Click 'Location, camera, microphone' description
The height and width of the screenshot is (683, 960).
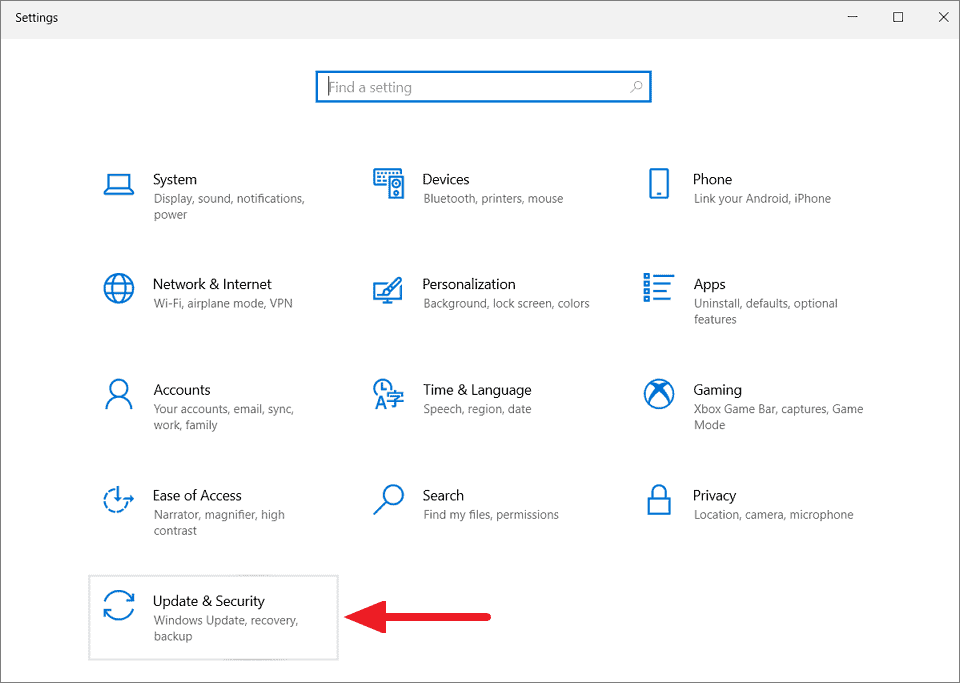tap(773, 515)
